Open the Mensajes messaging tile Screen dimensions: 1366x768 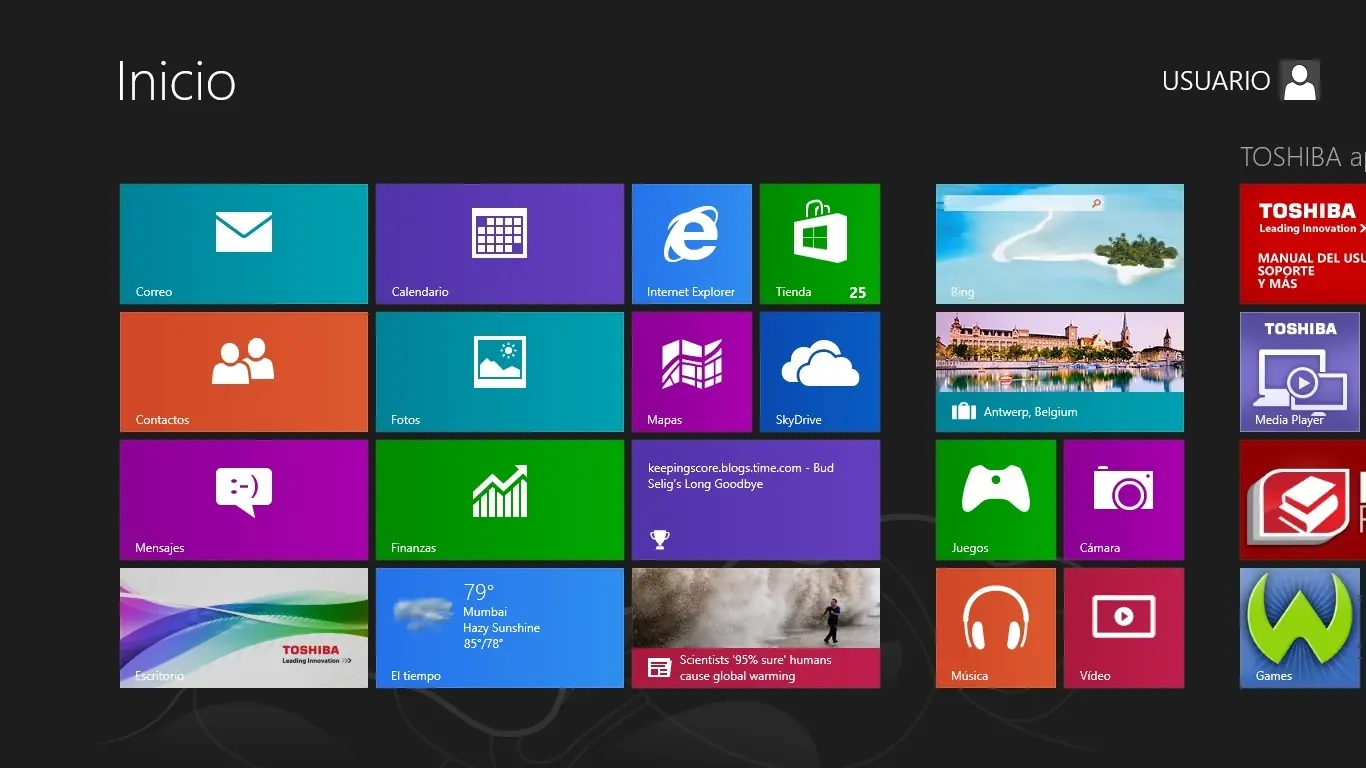pyautogui.click(x=244, y=500)
